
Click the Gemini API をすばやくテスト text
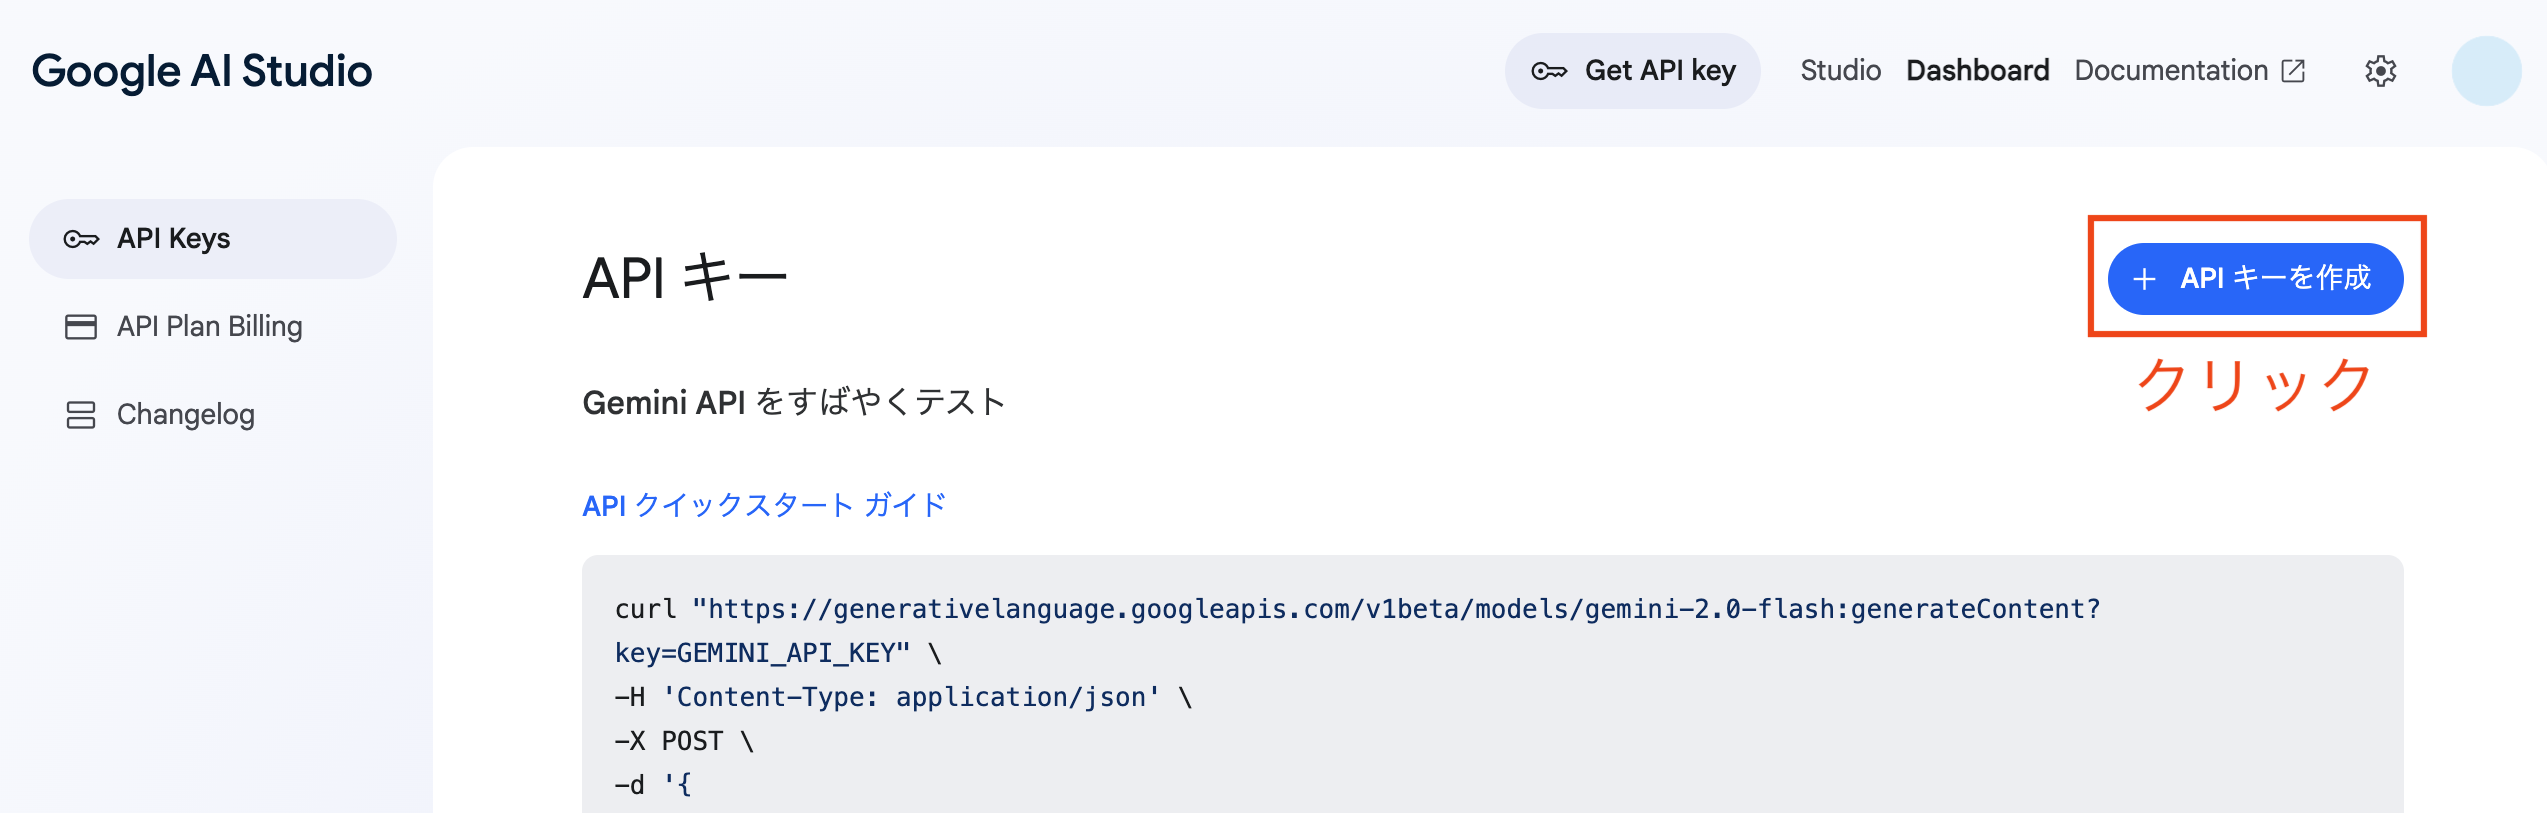pos(794,402)
